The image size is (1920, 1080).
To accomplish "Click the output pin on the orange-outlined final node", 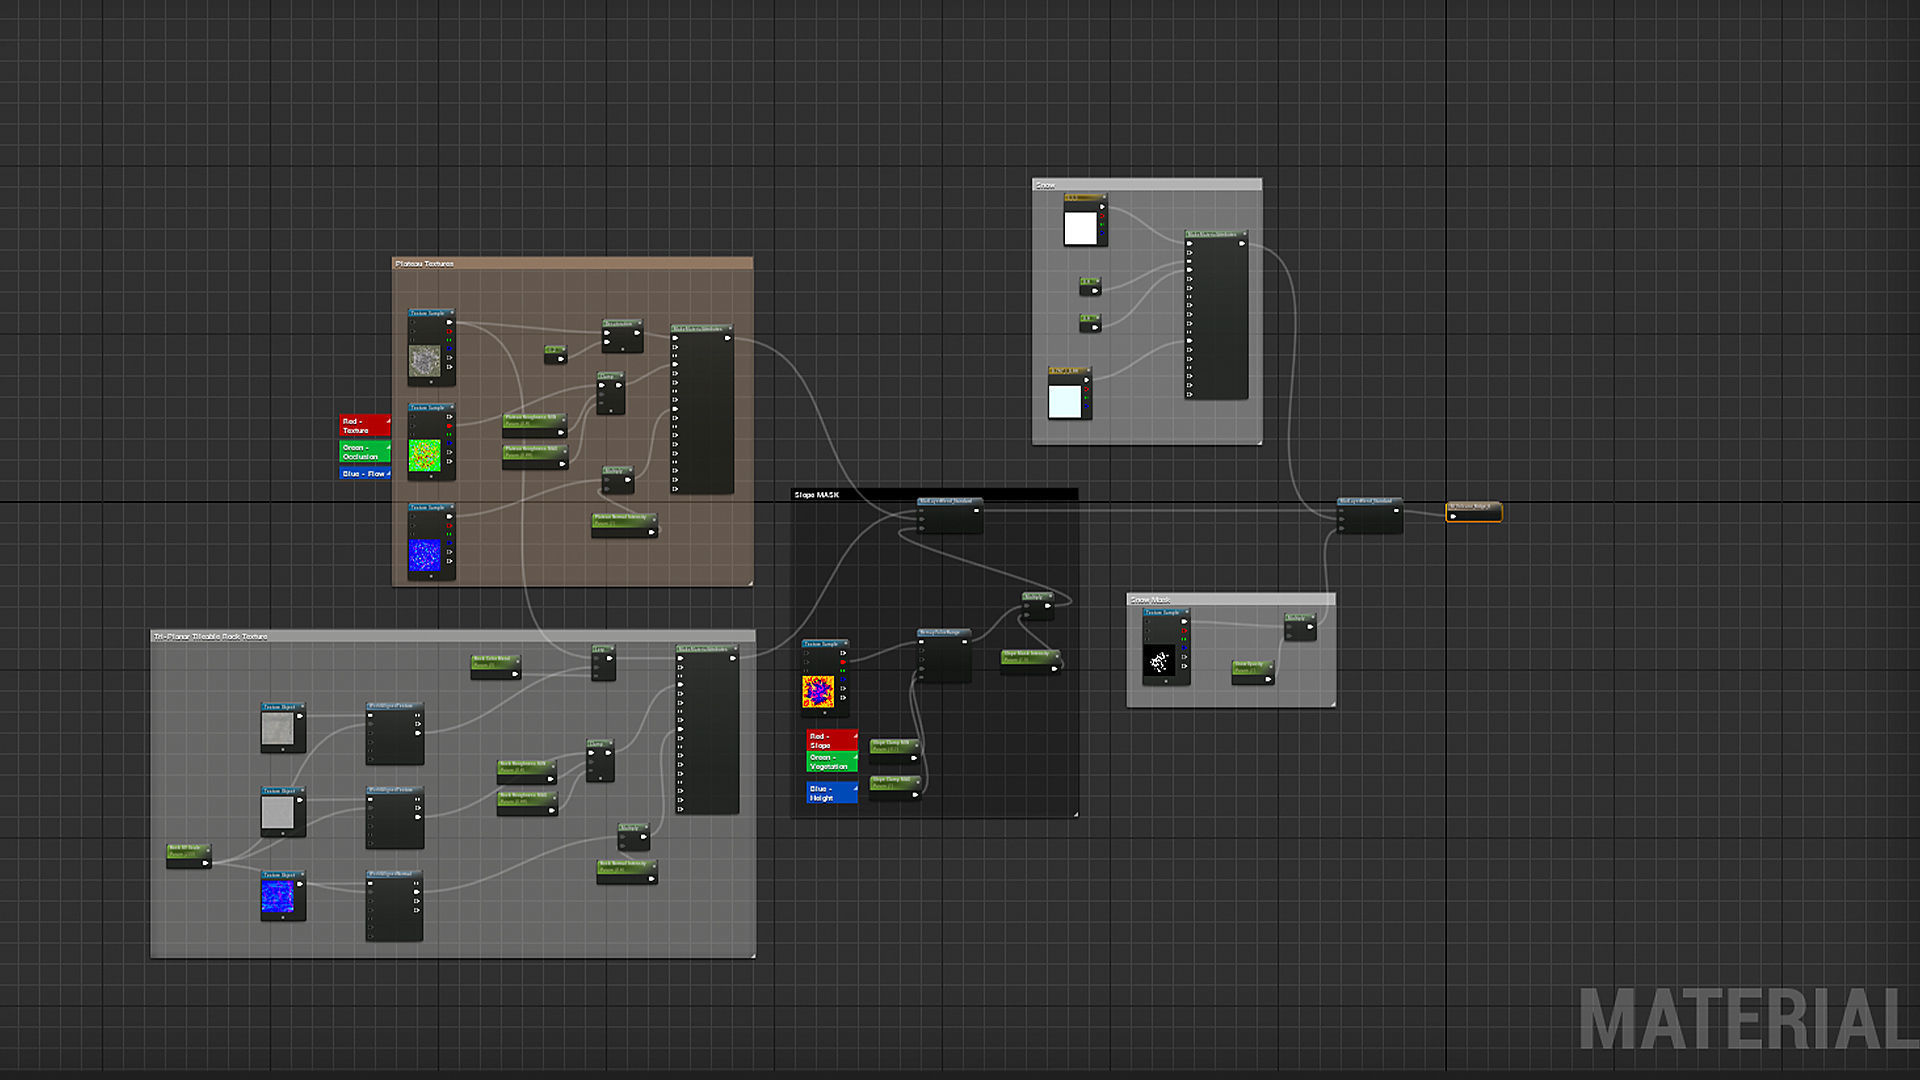I will pyautogui.click(x=1453, y=516).
